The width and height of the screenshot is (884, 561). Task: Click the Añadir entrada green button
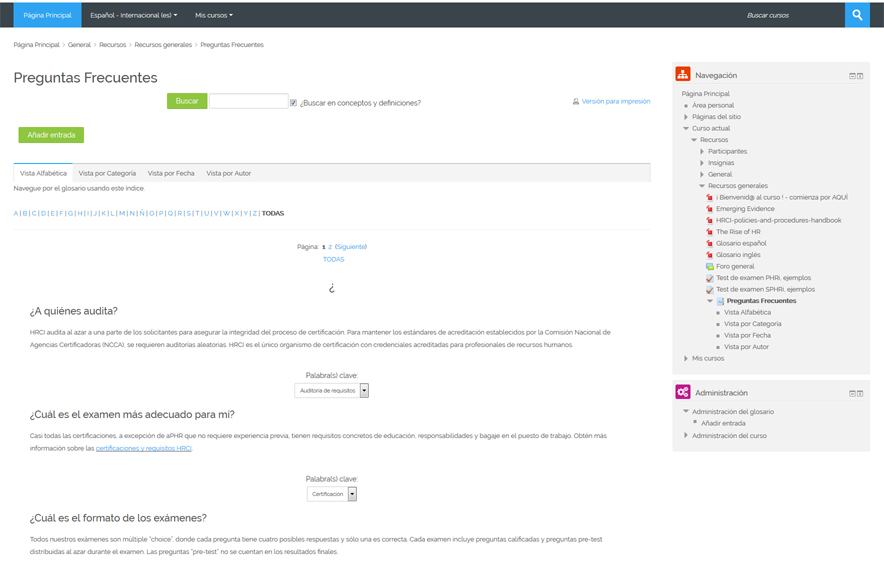pos(51,135)
